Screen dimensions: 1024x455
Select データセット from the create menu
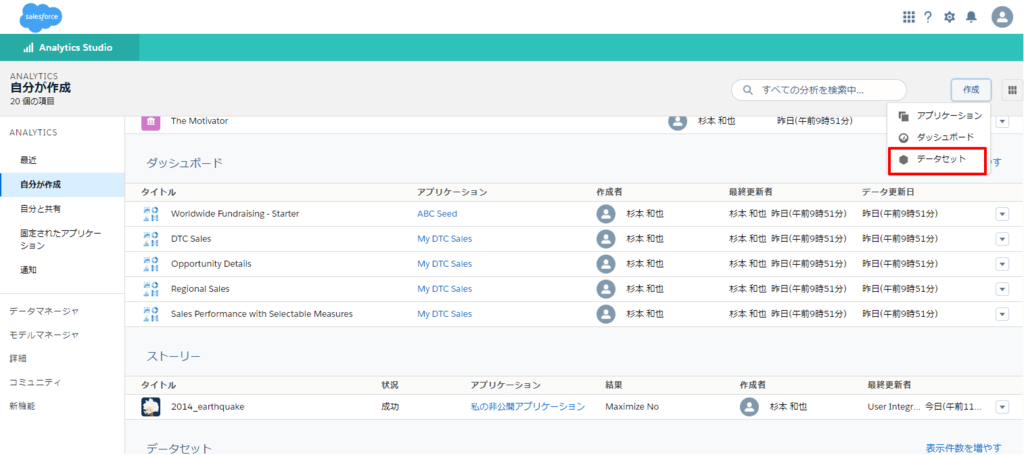(x=941, y=159)
